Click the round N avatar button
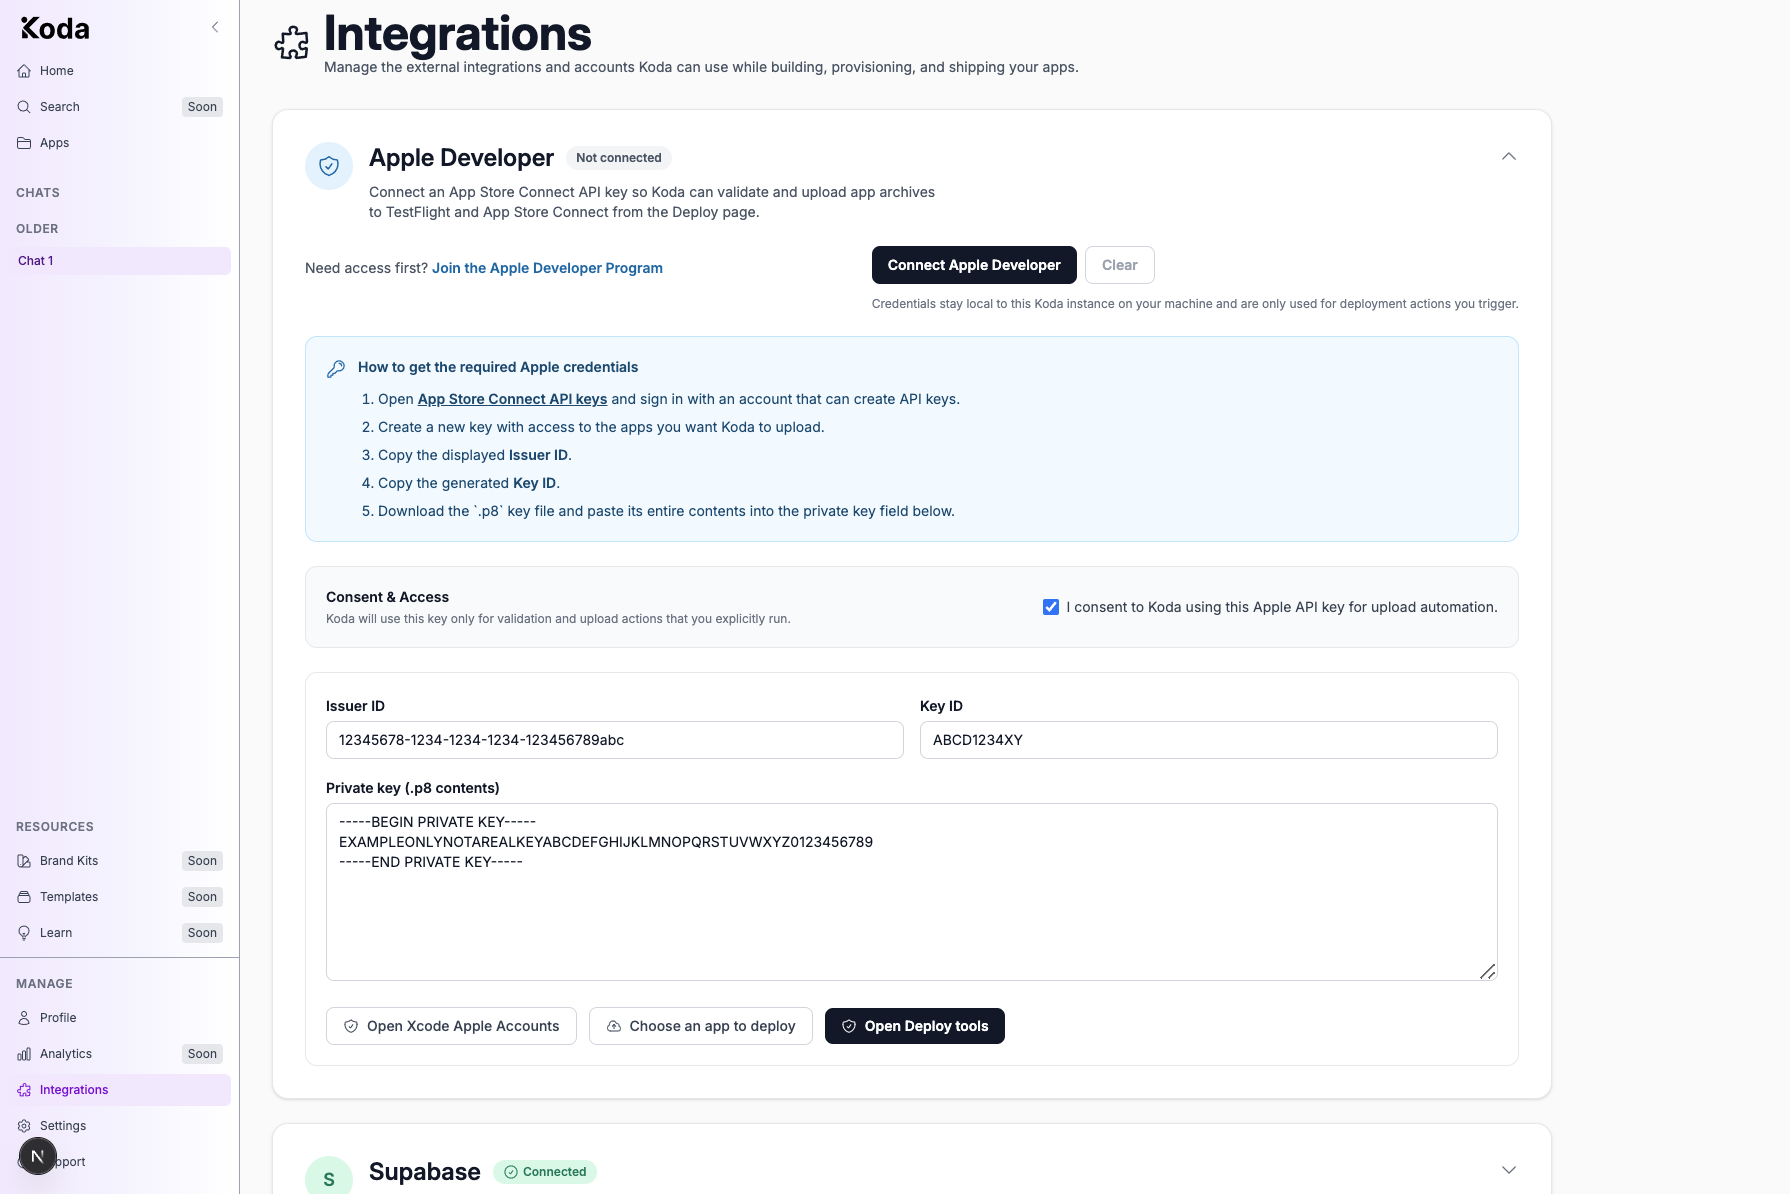 pos(38,1157)
